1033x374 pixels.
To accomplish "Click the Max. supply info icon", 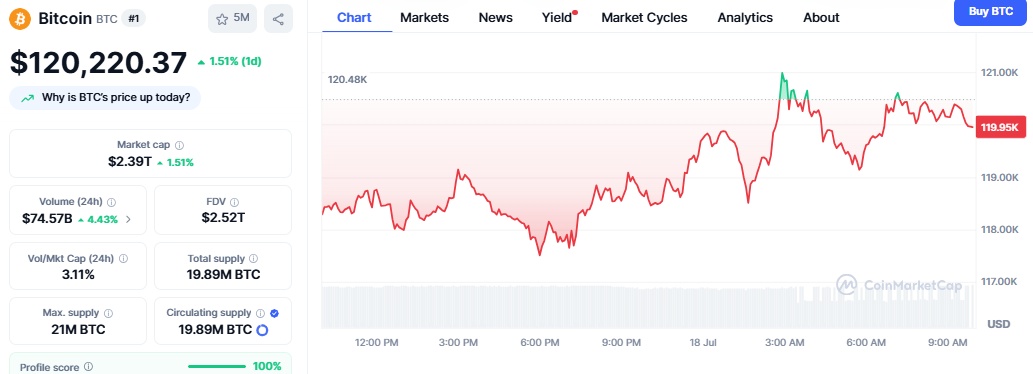I will coord(108,313).
